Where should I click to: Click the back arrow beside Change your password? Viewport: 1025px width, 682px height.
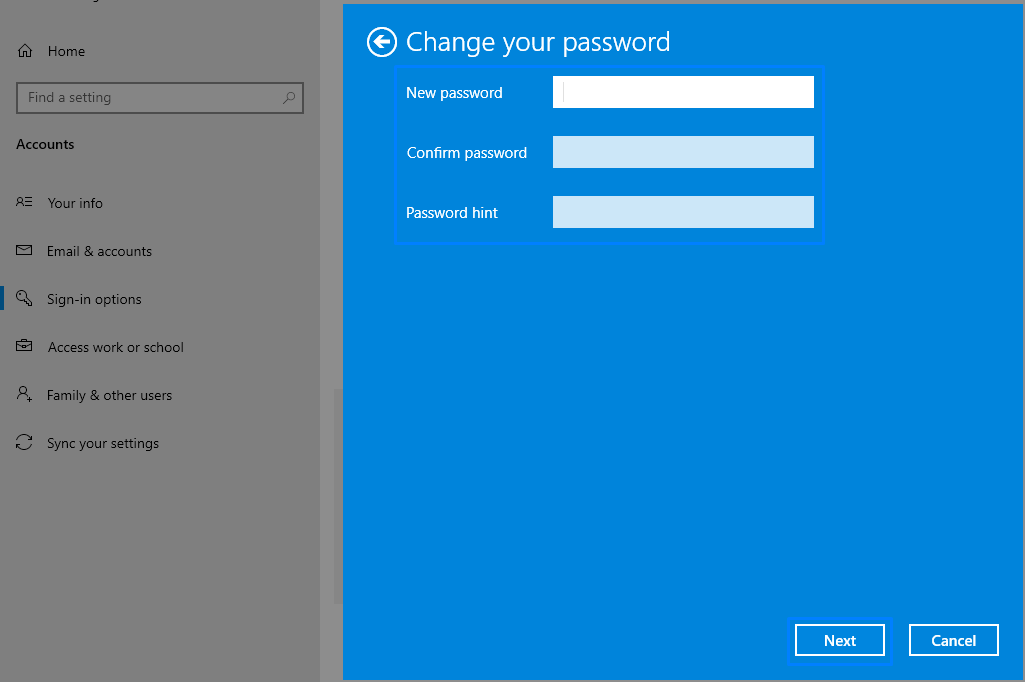382,43
